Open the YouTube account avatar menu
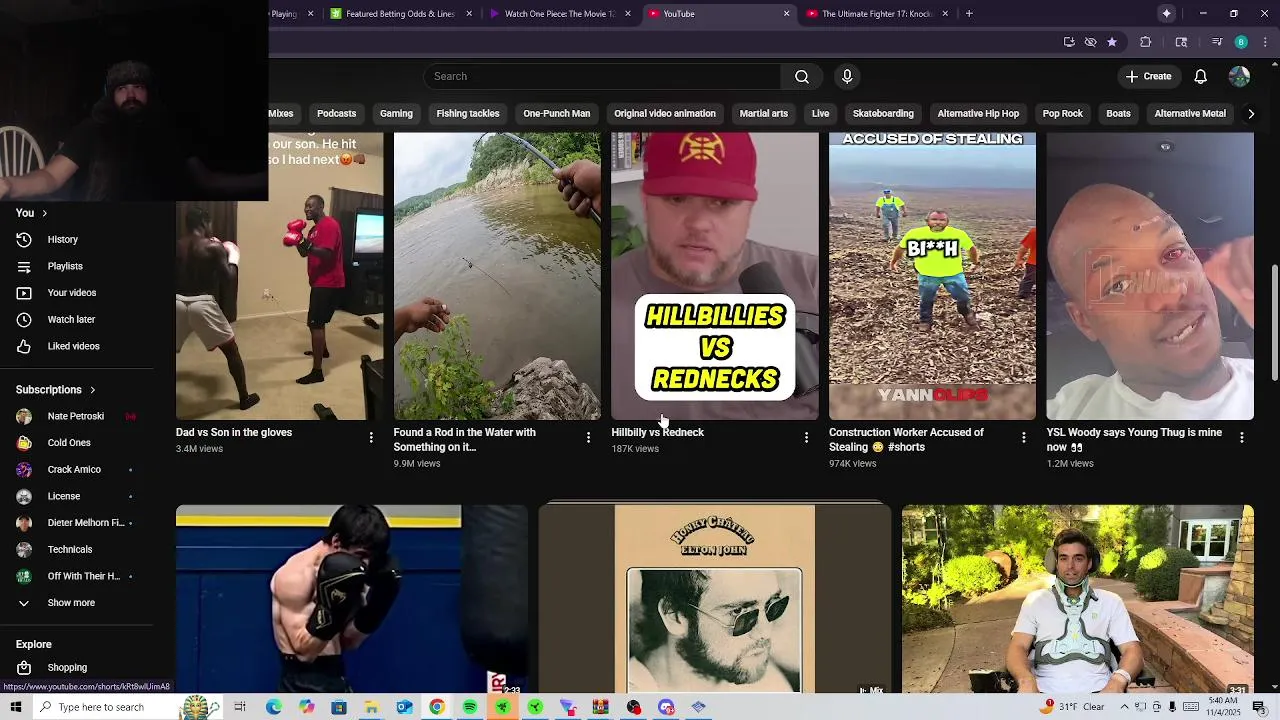The height and width of the screenshot is (720, 1280). pos(1239,77)
